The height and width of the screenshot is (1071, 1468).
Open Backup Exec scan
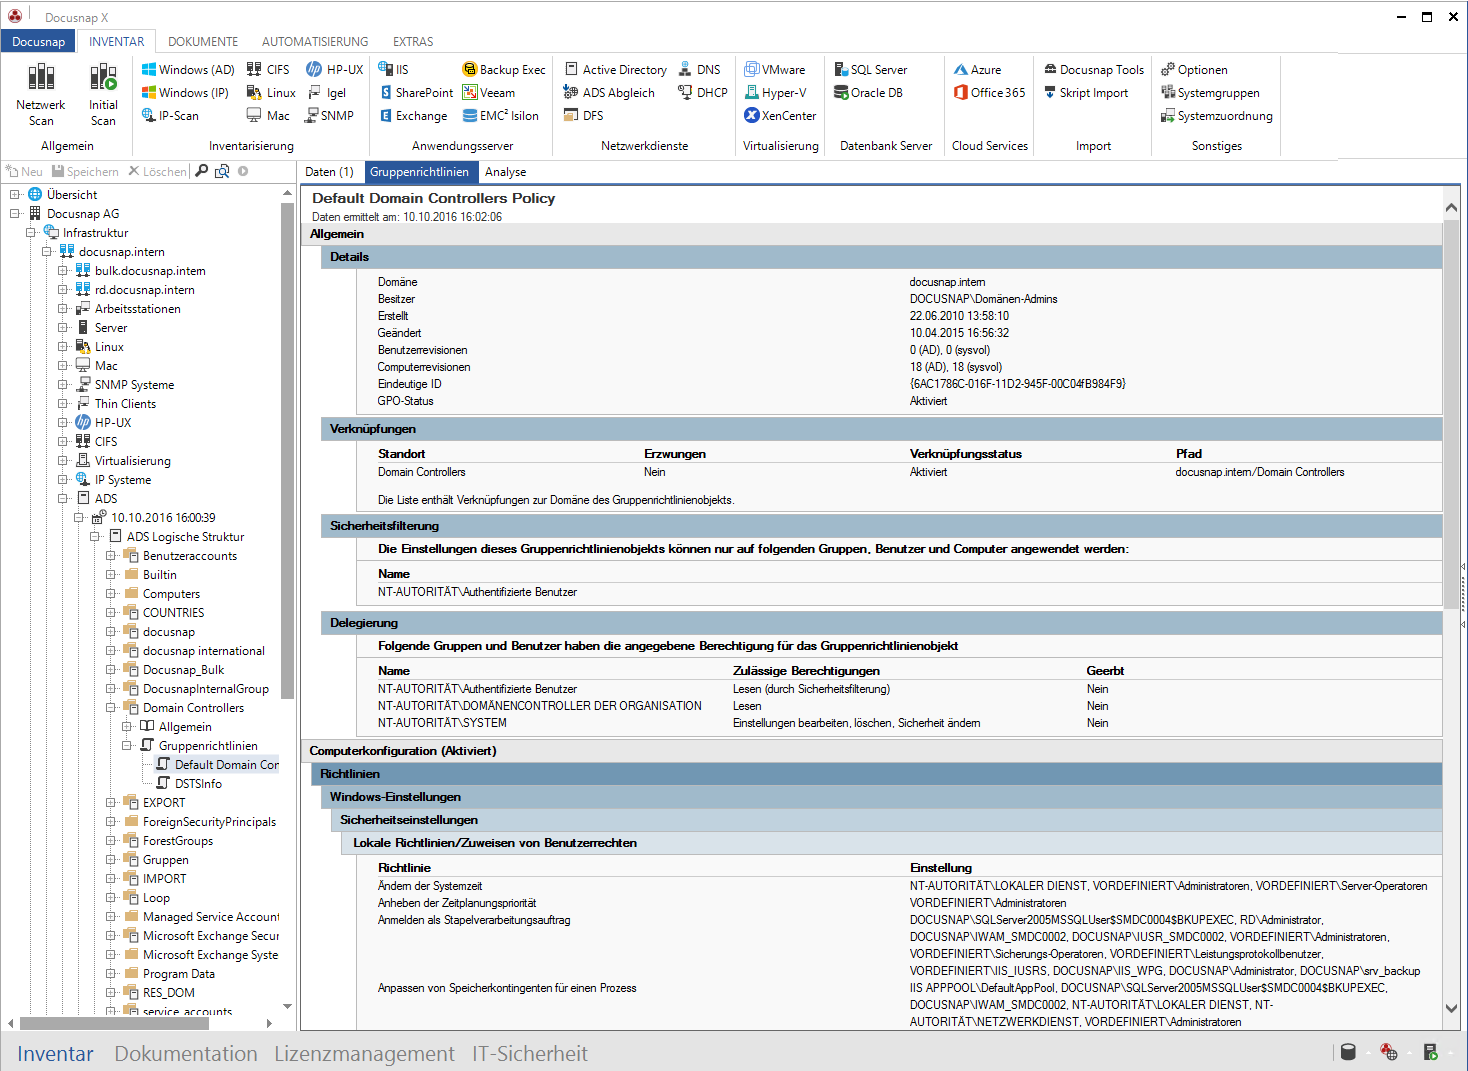(x=504, y=70)
